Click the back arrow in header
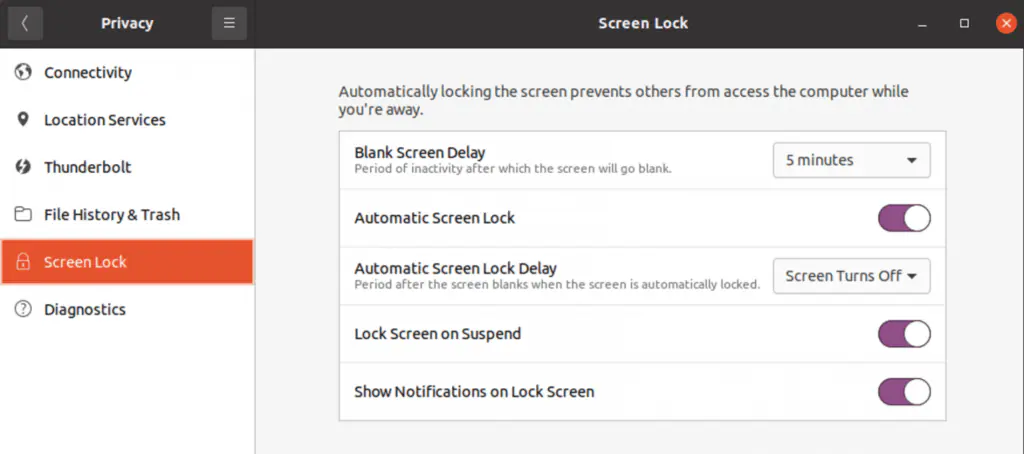 25,23
